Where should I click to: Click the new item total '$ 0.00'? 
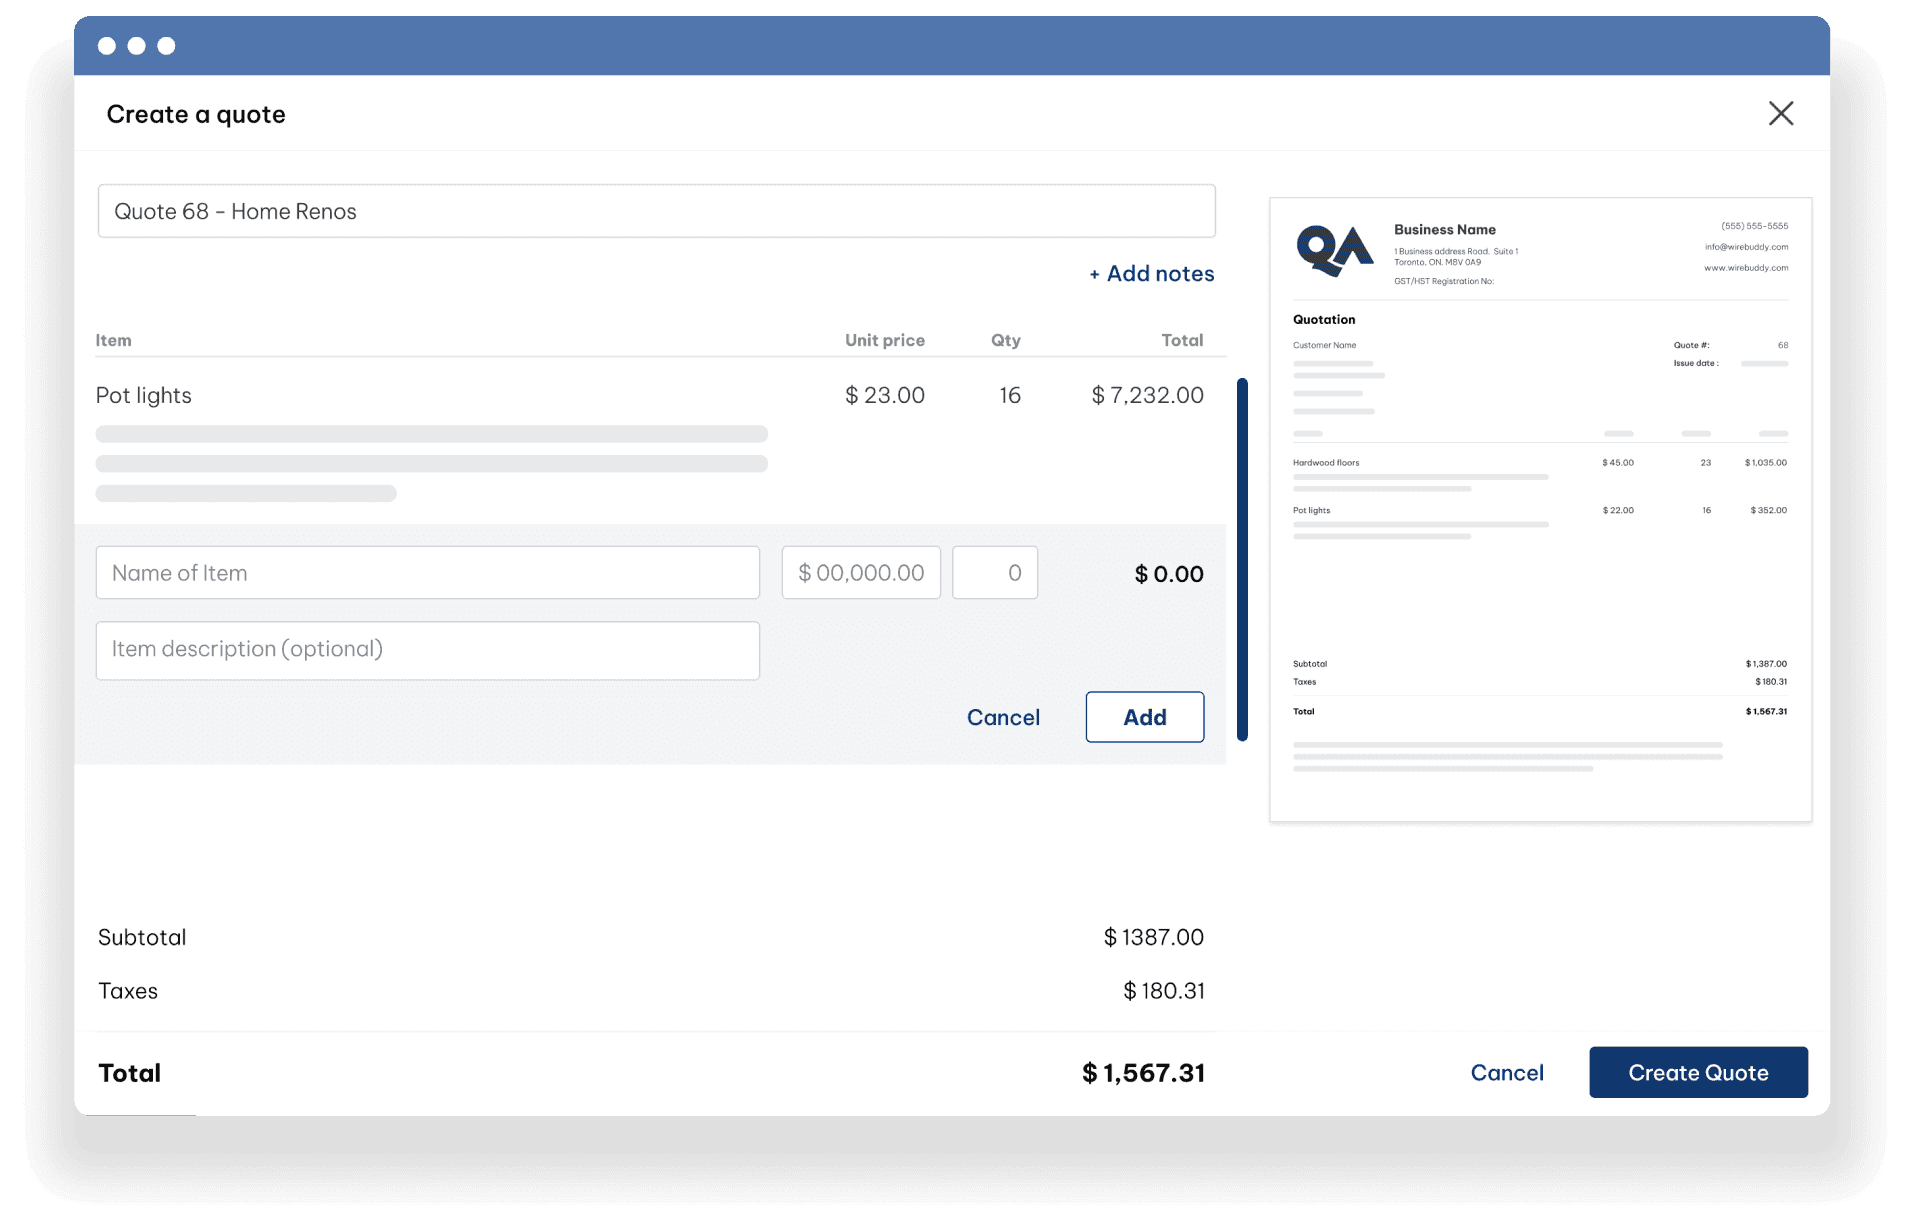1169,575
